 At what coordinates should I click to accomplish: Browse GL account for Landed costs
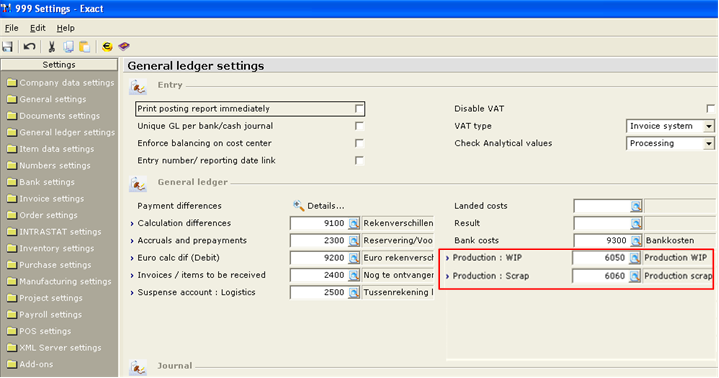click(636, 206)
